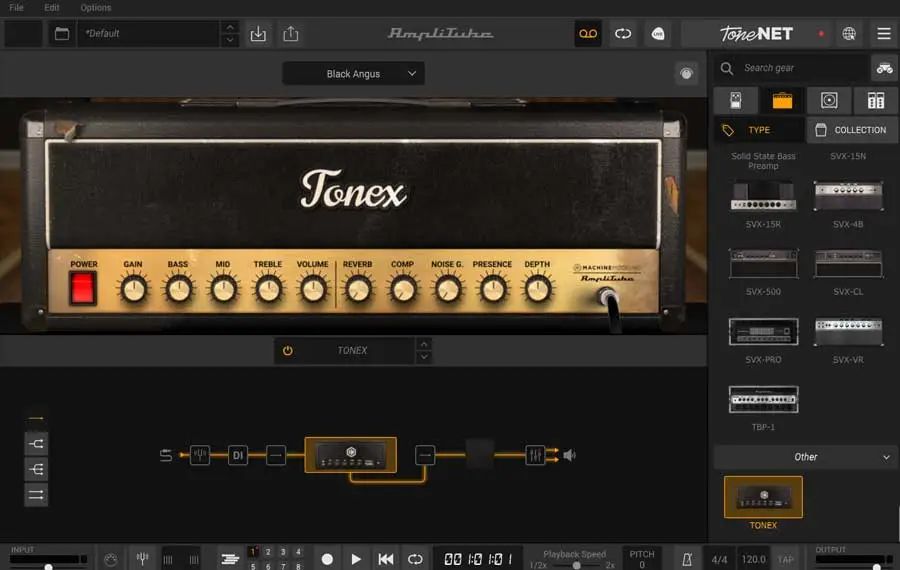Screen dimensions: 900x570
Task: Toggle the TONEX slot power button
Action: [288, 350]
